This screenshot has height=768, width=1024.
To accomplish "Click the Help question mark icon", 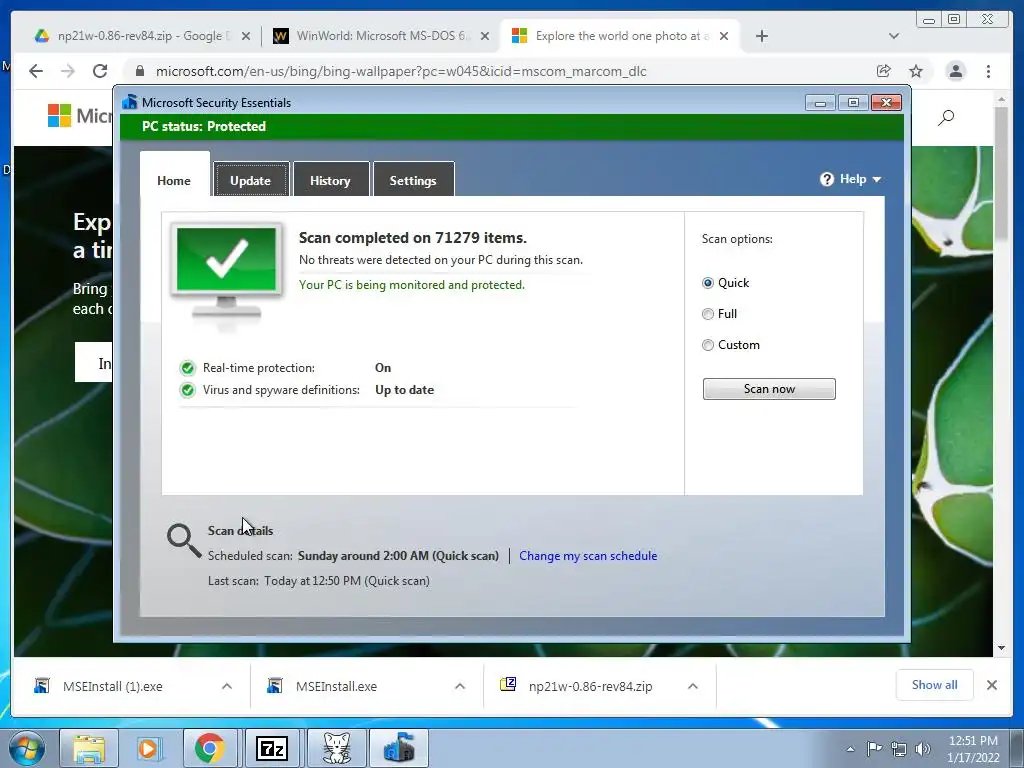I will point(827,179).
